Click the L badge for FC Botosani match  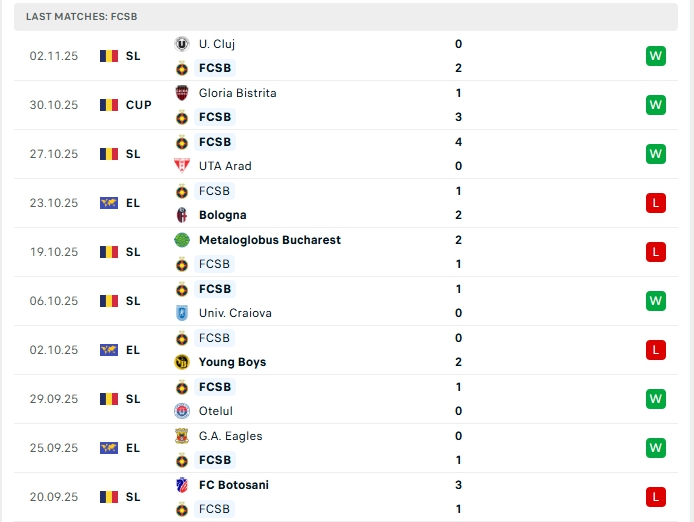pyautogui.click(x=656, y=497)
